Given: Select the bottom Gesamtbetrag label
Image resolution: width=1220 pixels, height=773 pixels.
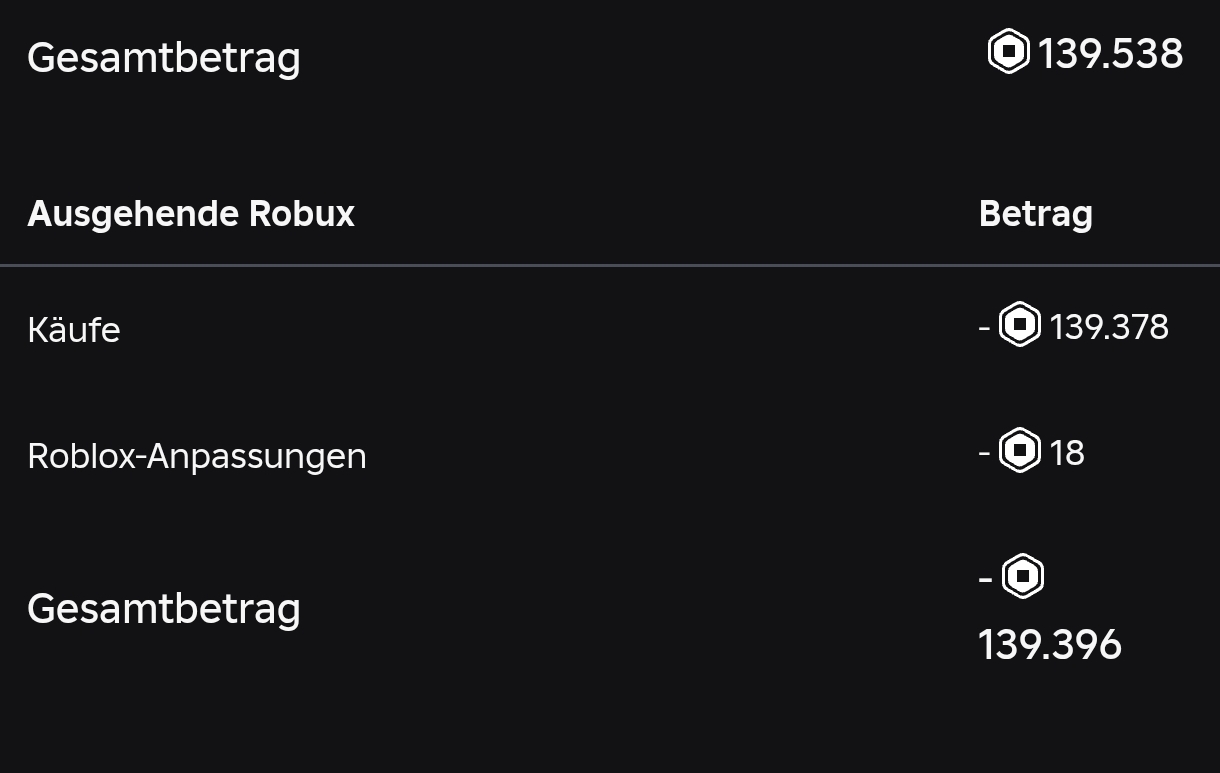Looking at the screenshot, I should 164,609.
